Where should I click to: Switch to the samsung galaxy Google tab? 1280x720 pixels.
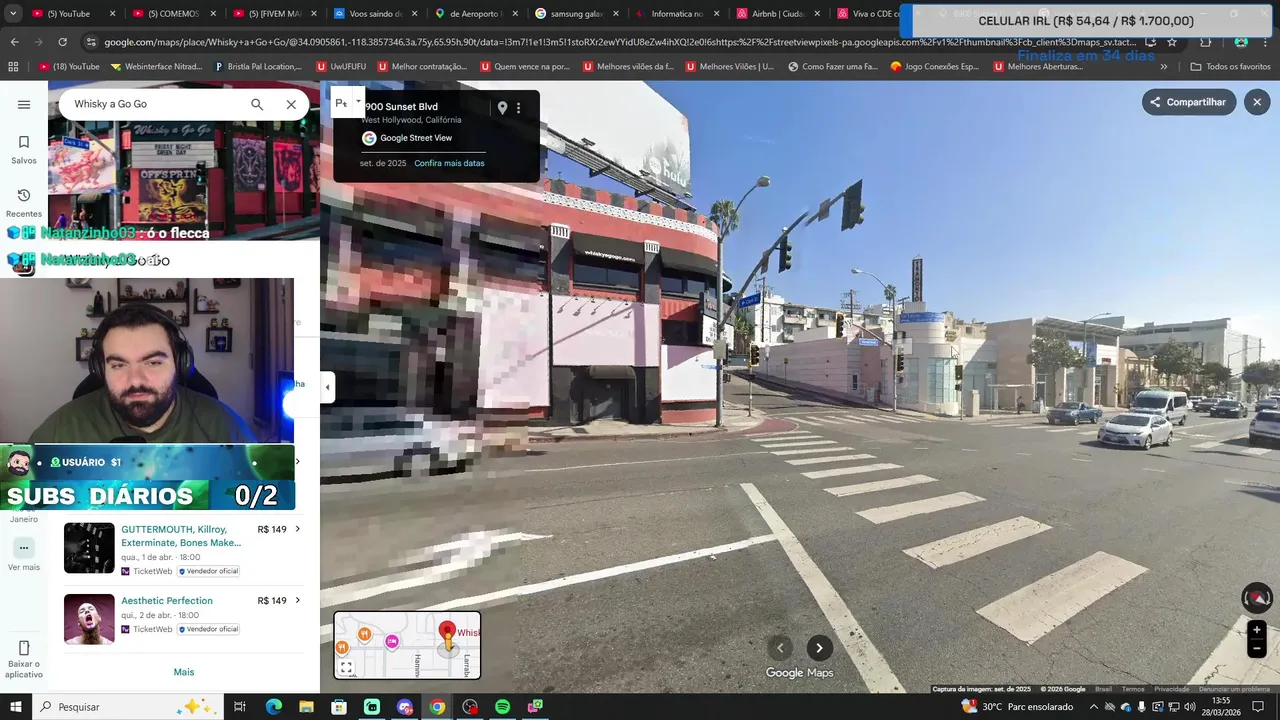[575, 14]
